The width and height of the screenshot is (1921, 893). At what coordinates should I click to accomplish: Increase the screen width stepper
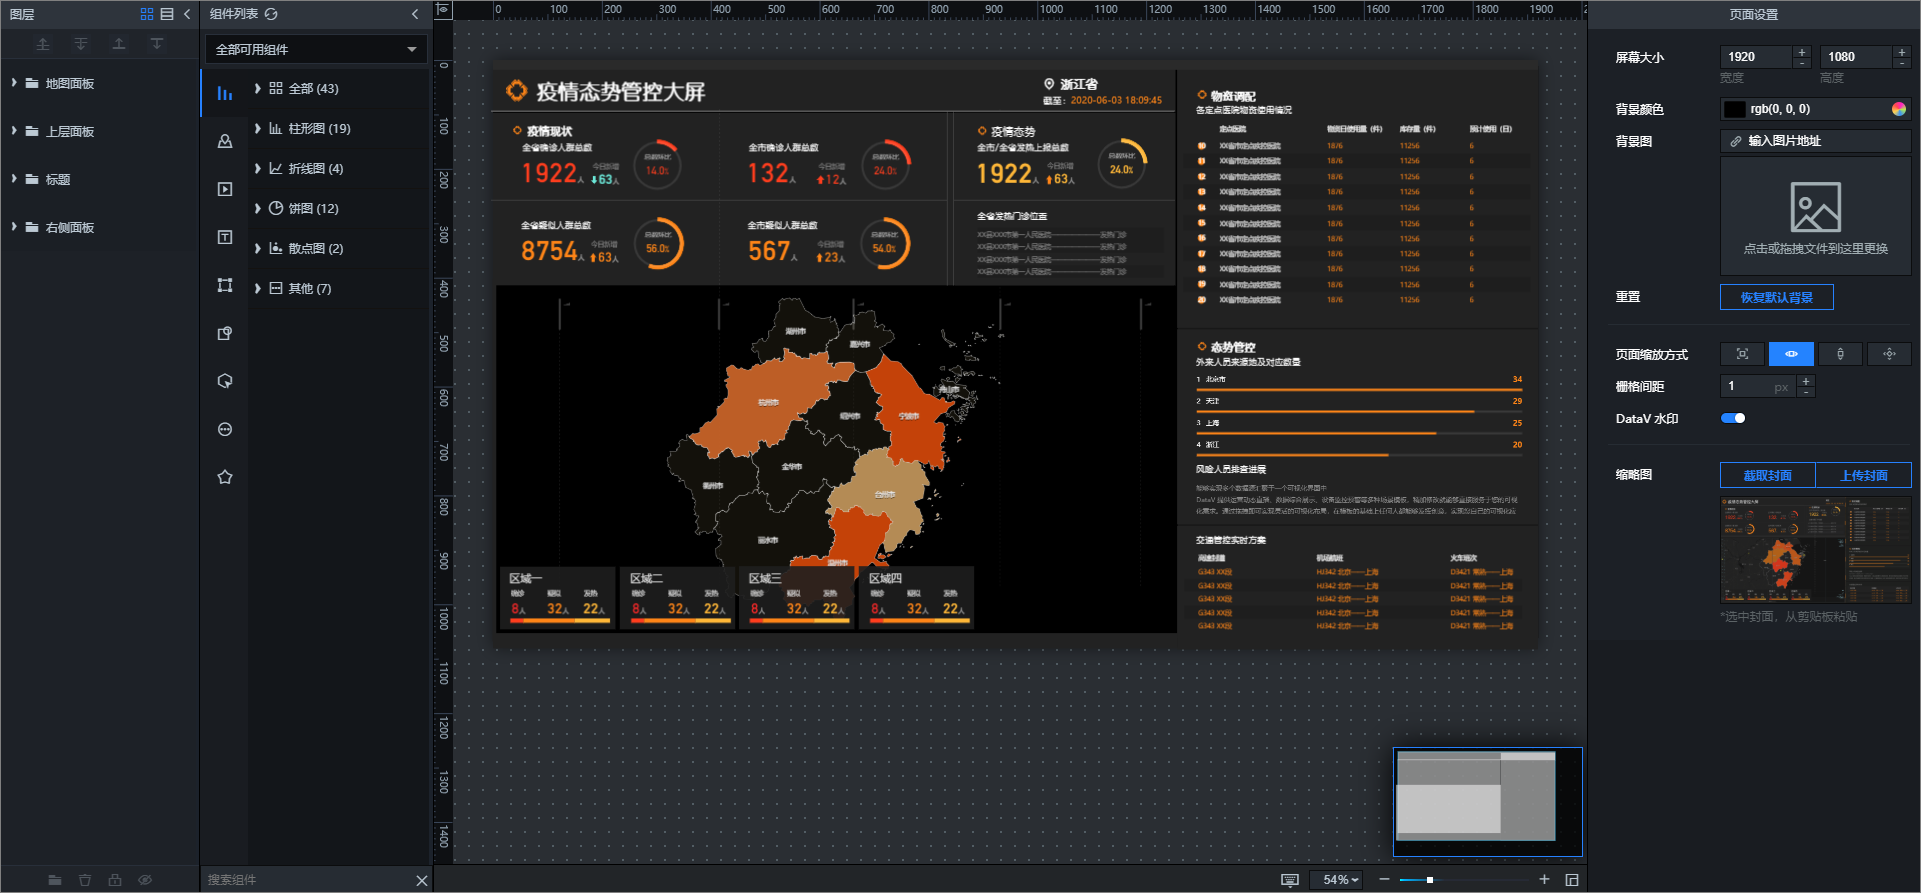pos(1802,51)
